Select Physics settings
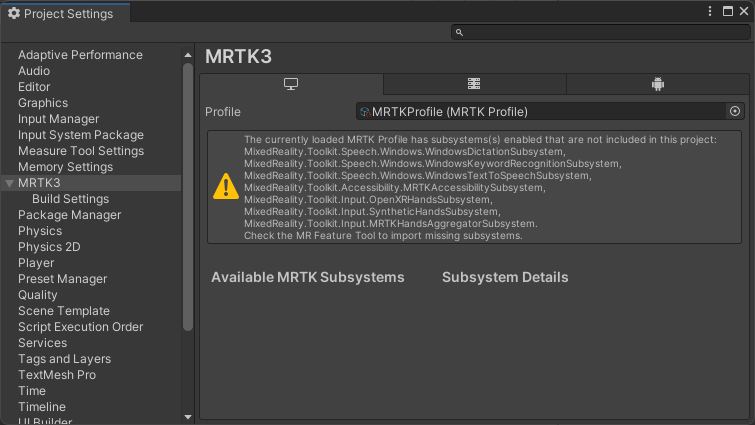The image size is (755, 425). click(x=40, y=231)
